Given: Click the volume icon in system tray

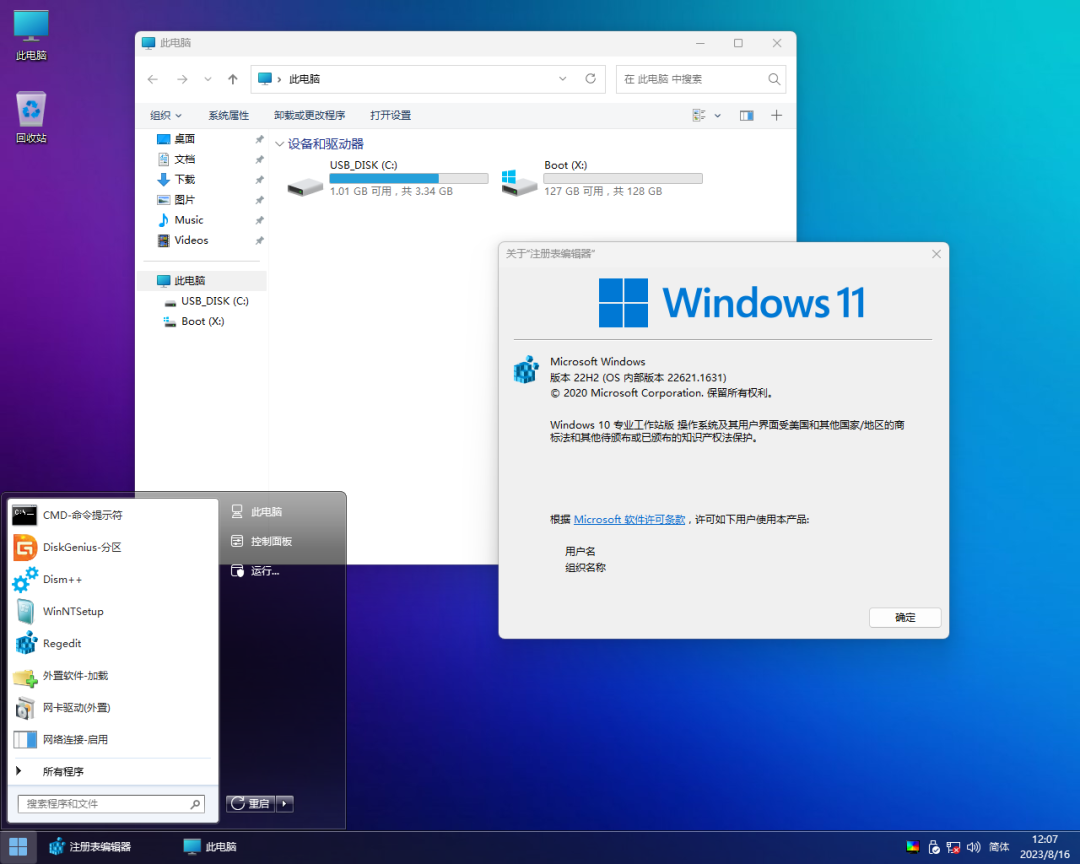Looking at the screenshot, I should click(973, 847).
